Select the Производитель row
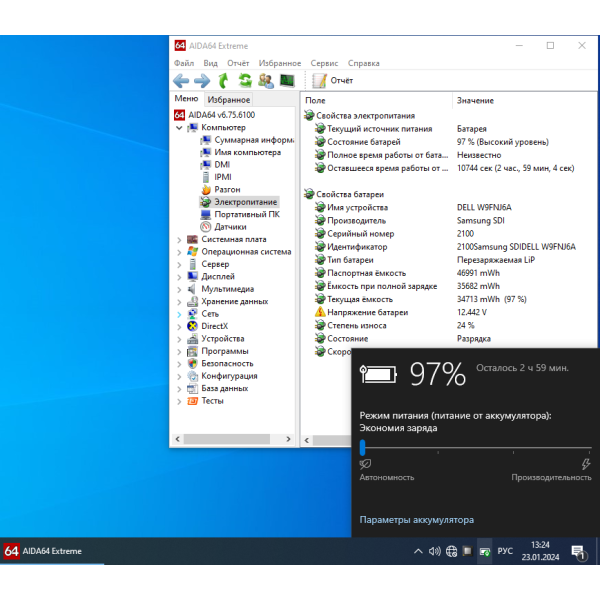This screenshot has height=600, width=600. click(x=450, y=221)
